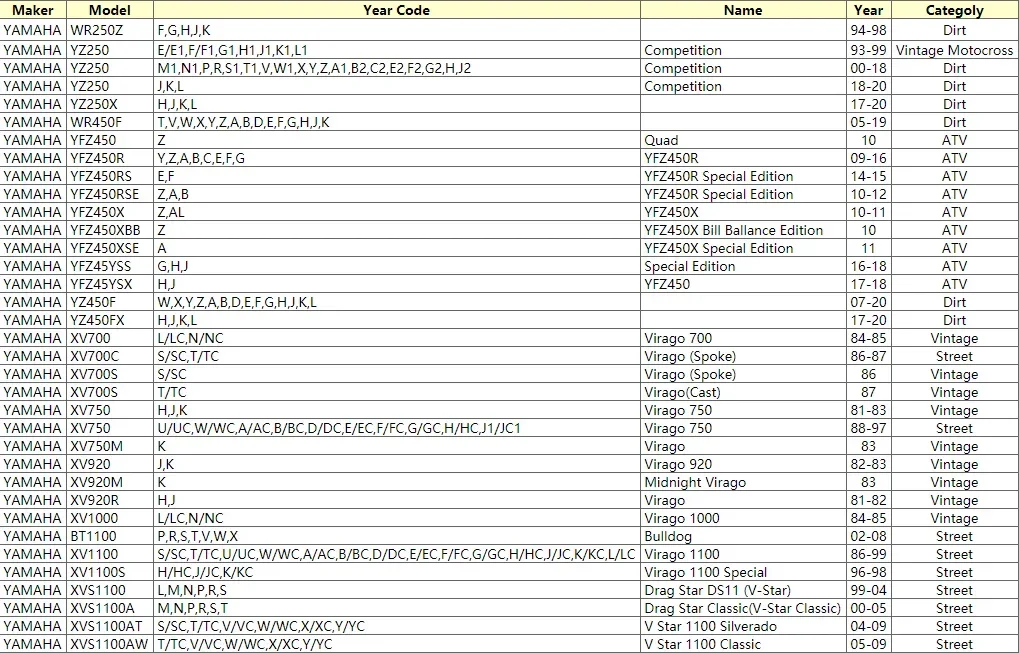Click the Year Code column header
The image size is (1019, 653).
tap(396, 10)
